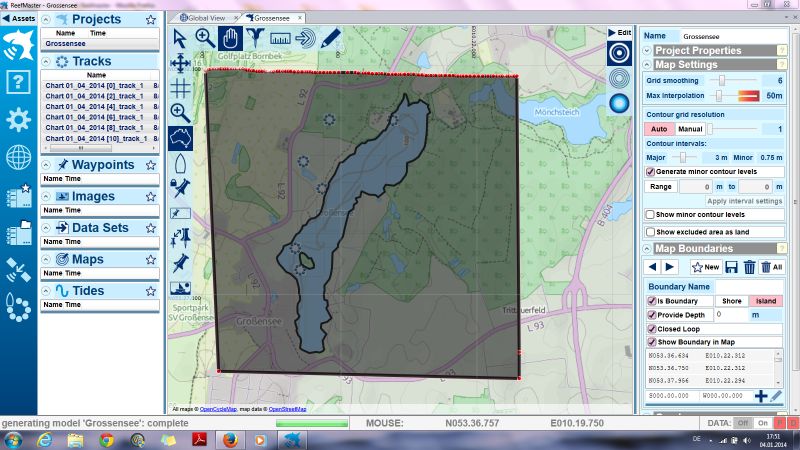The width and height of the screenshot is (800, 450).
Task: Expand the Project Properties section
Action: click(647, 50)
